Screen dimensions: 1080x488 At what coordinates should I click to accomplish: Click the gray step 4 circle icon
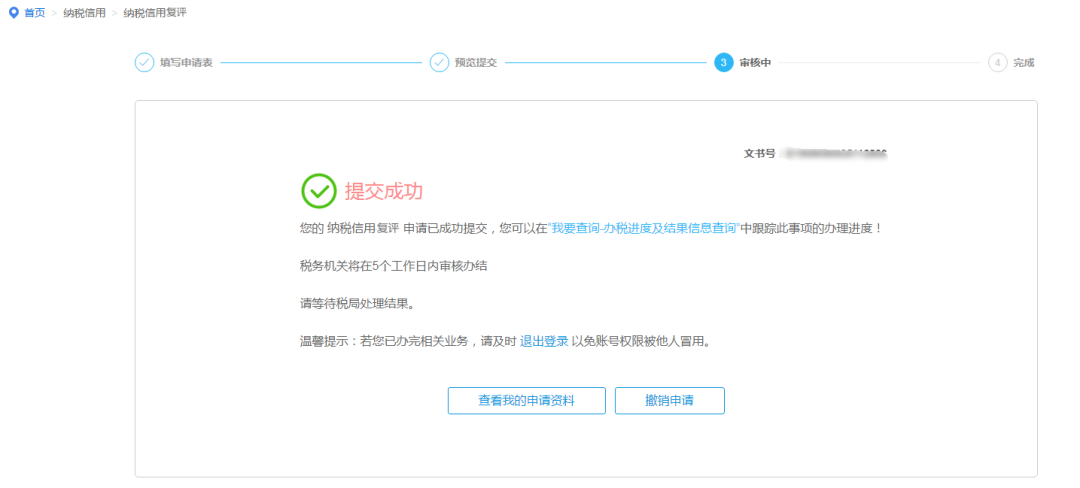(997, 63)
